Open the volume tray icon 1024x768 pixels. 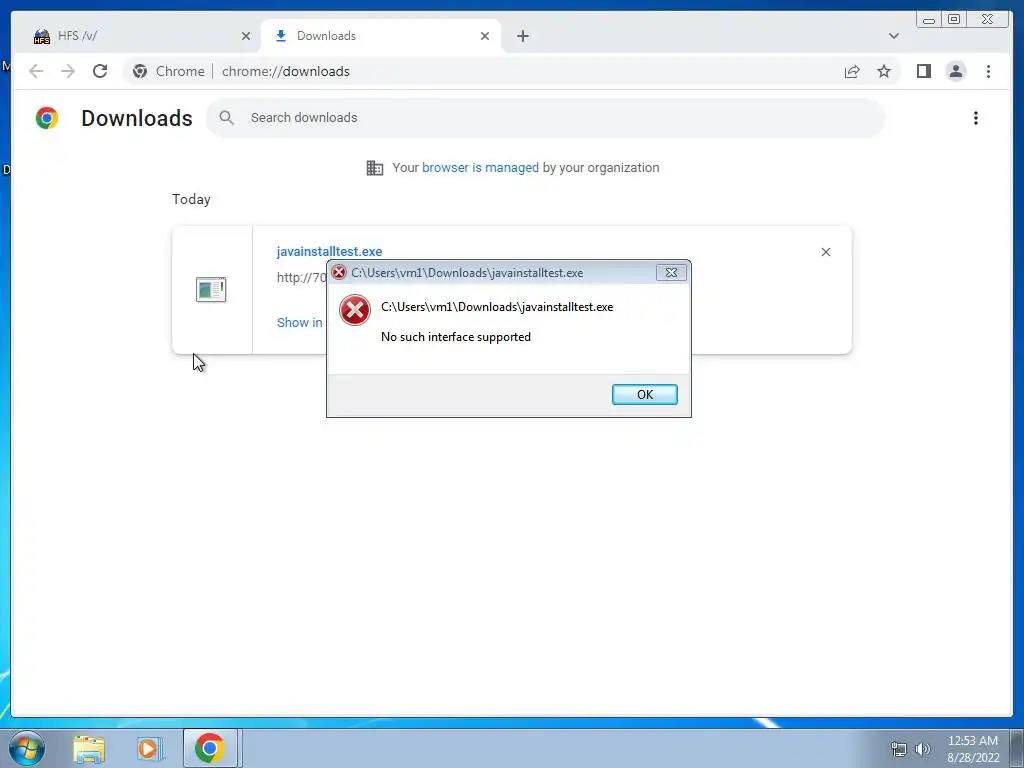coord(923,749)
